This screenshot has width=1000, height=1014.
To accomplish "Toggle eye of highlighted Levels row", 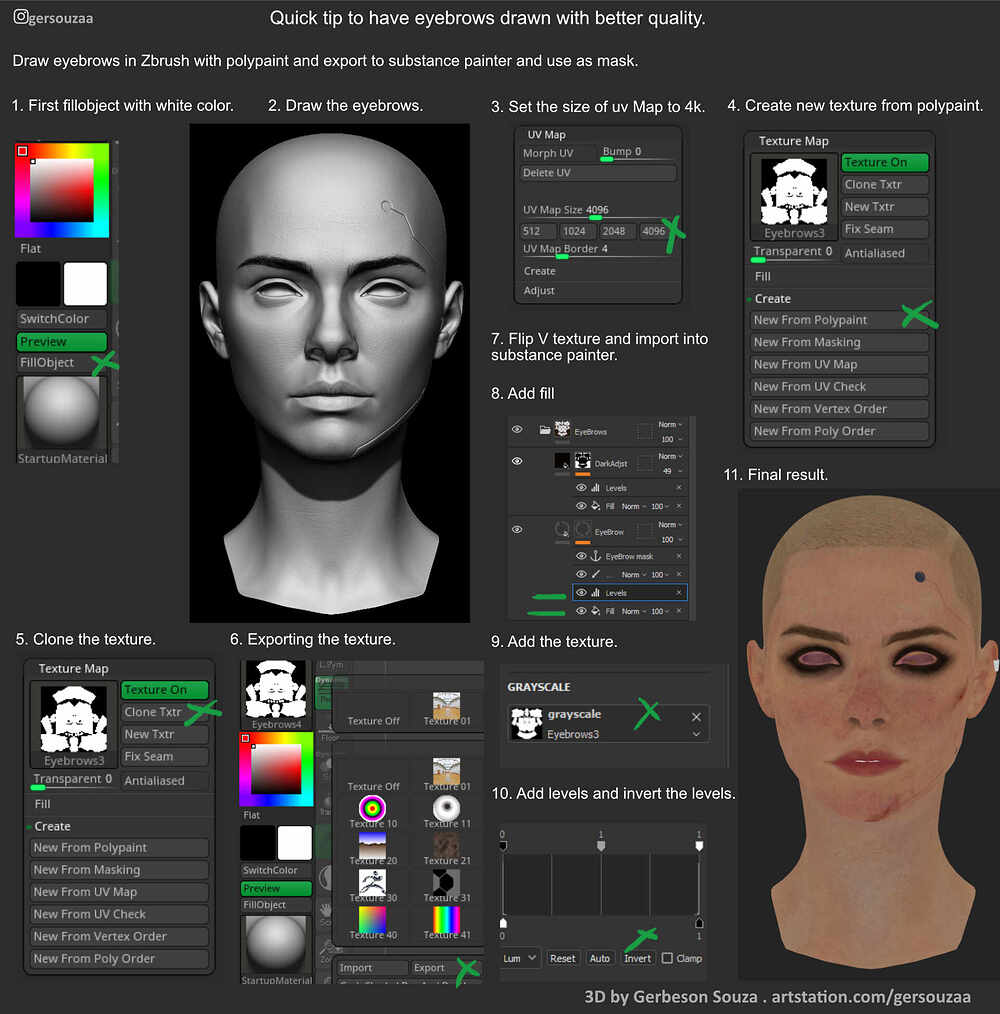I will tap(581, 592).
